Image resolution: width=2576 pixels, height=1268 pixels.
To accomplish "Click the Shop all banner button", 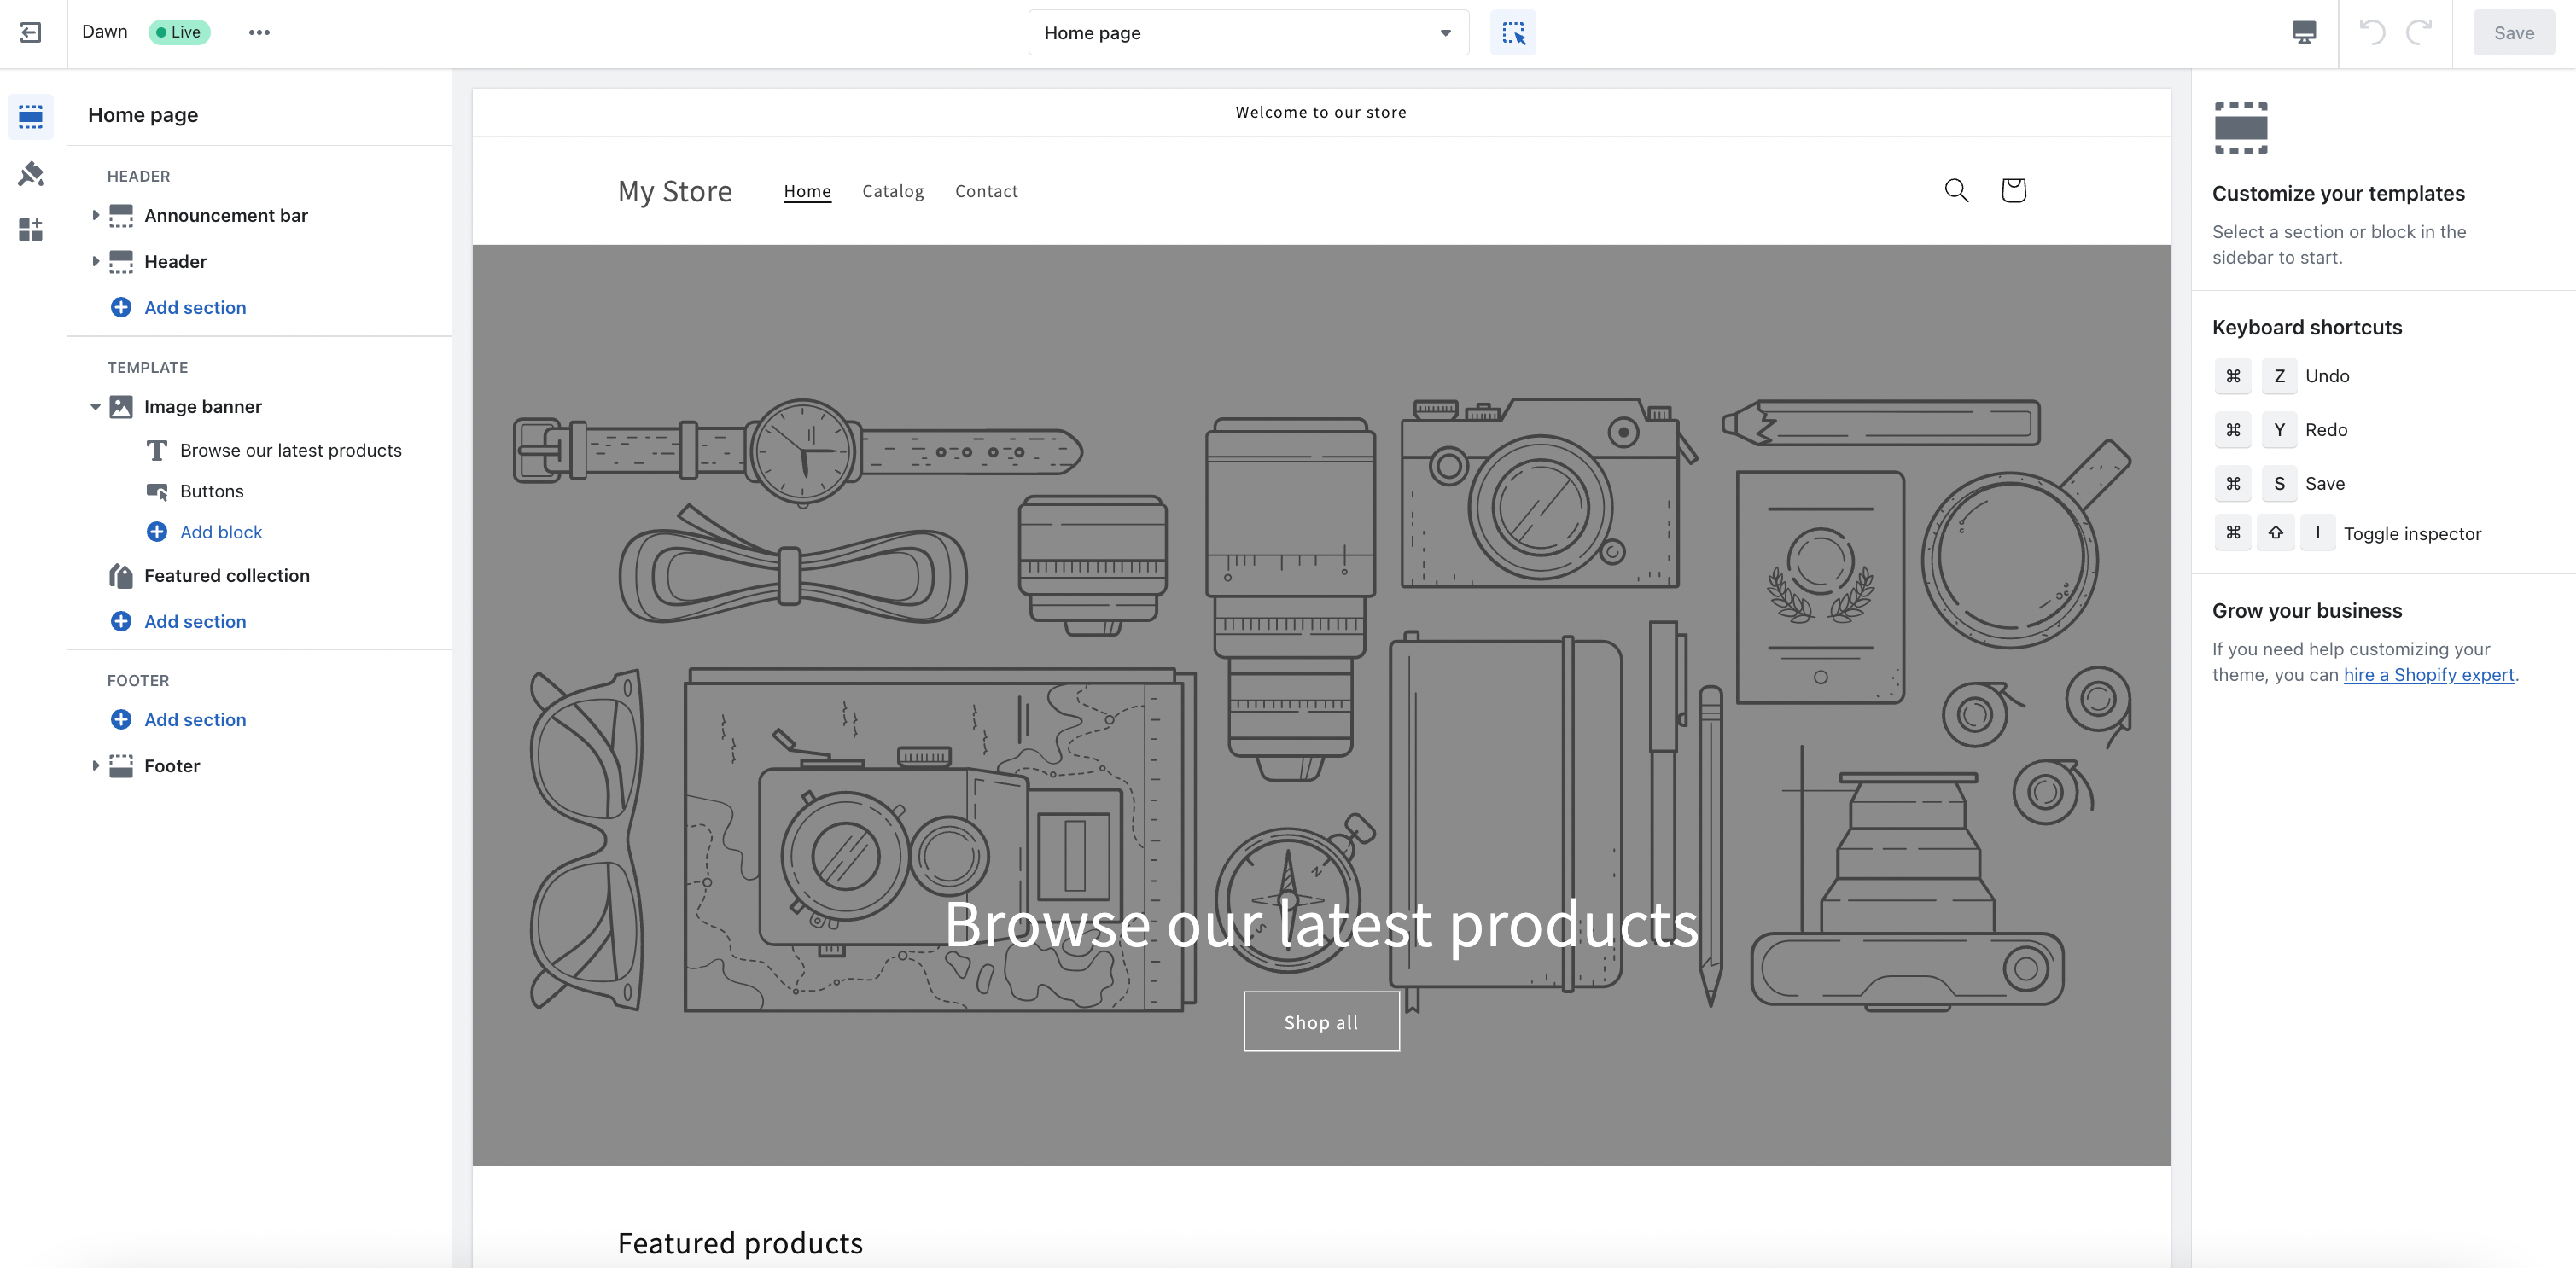I will (1321, 1022).
